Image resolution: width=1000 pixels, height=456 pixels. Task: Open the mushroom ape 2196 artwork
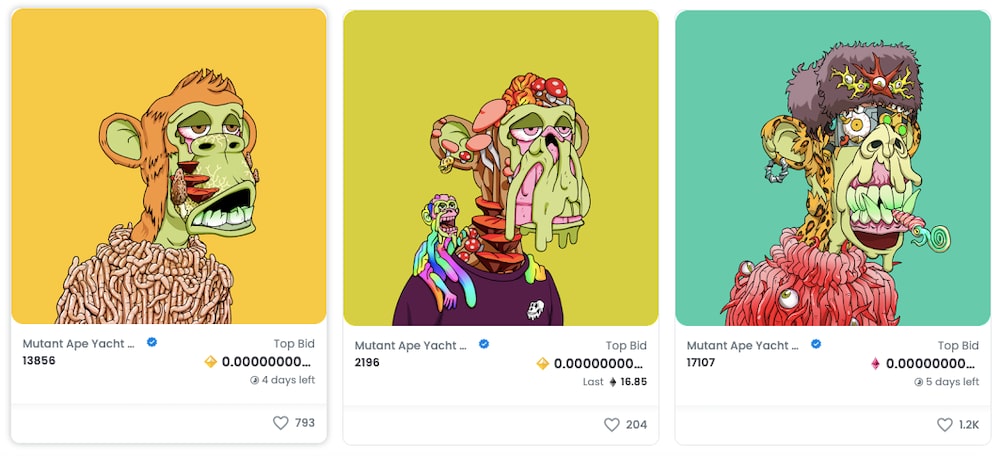tap(501, 168)
